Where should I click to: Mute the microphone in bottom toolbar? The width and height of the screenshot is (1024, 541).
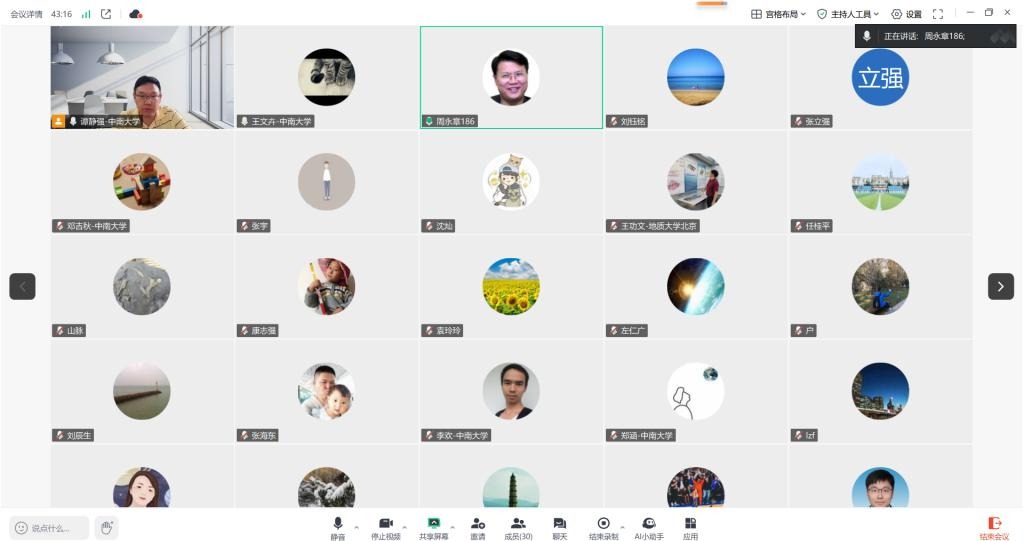[x=338, y=524]
